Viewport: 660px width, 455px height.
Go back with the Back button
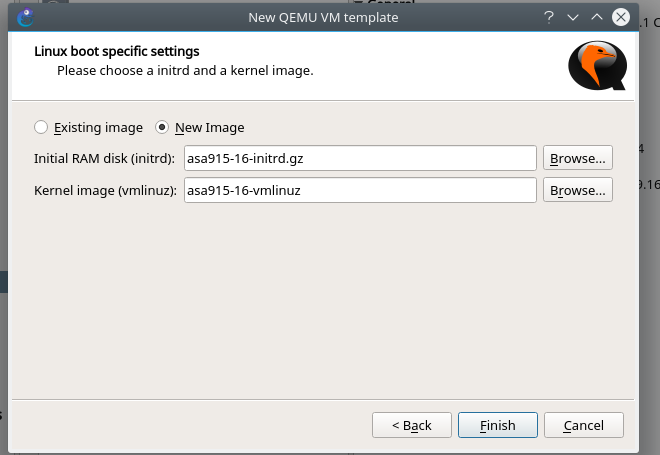(411, 425)
